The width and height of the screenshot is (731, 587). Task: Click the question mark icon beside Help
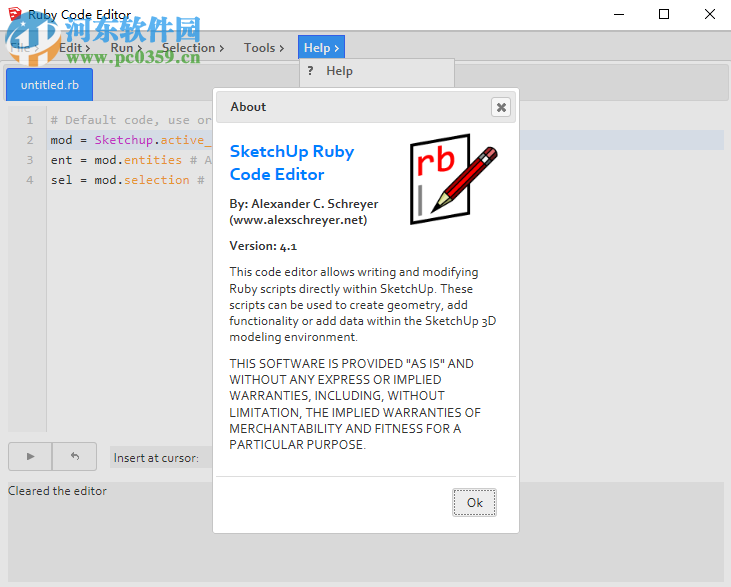pos(310,71)
